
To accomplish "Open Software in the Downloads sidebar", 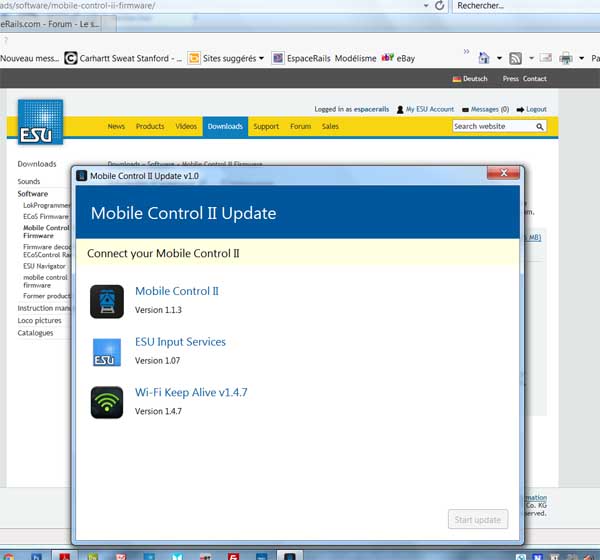I will [33, 194].
